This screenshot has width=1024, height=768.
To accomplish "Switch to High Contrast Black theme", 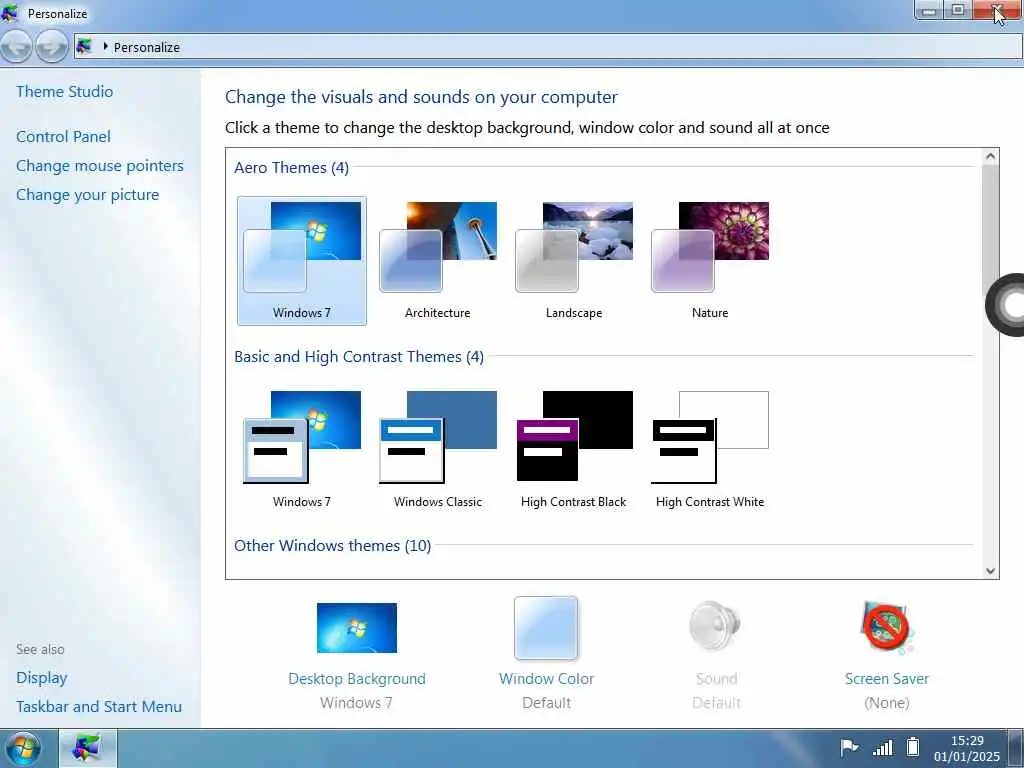I will click(574, 449).
